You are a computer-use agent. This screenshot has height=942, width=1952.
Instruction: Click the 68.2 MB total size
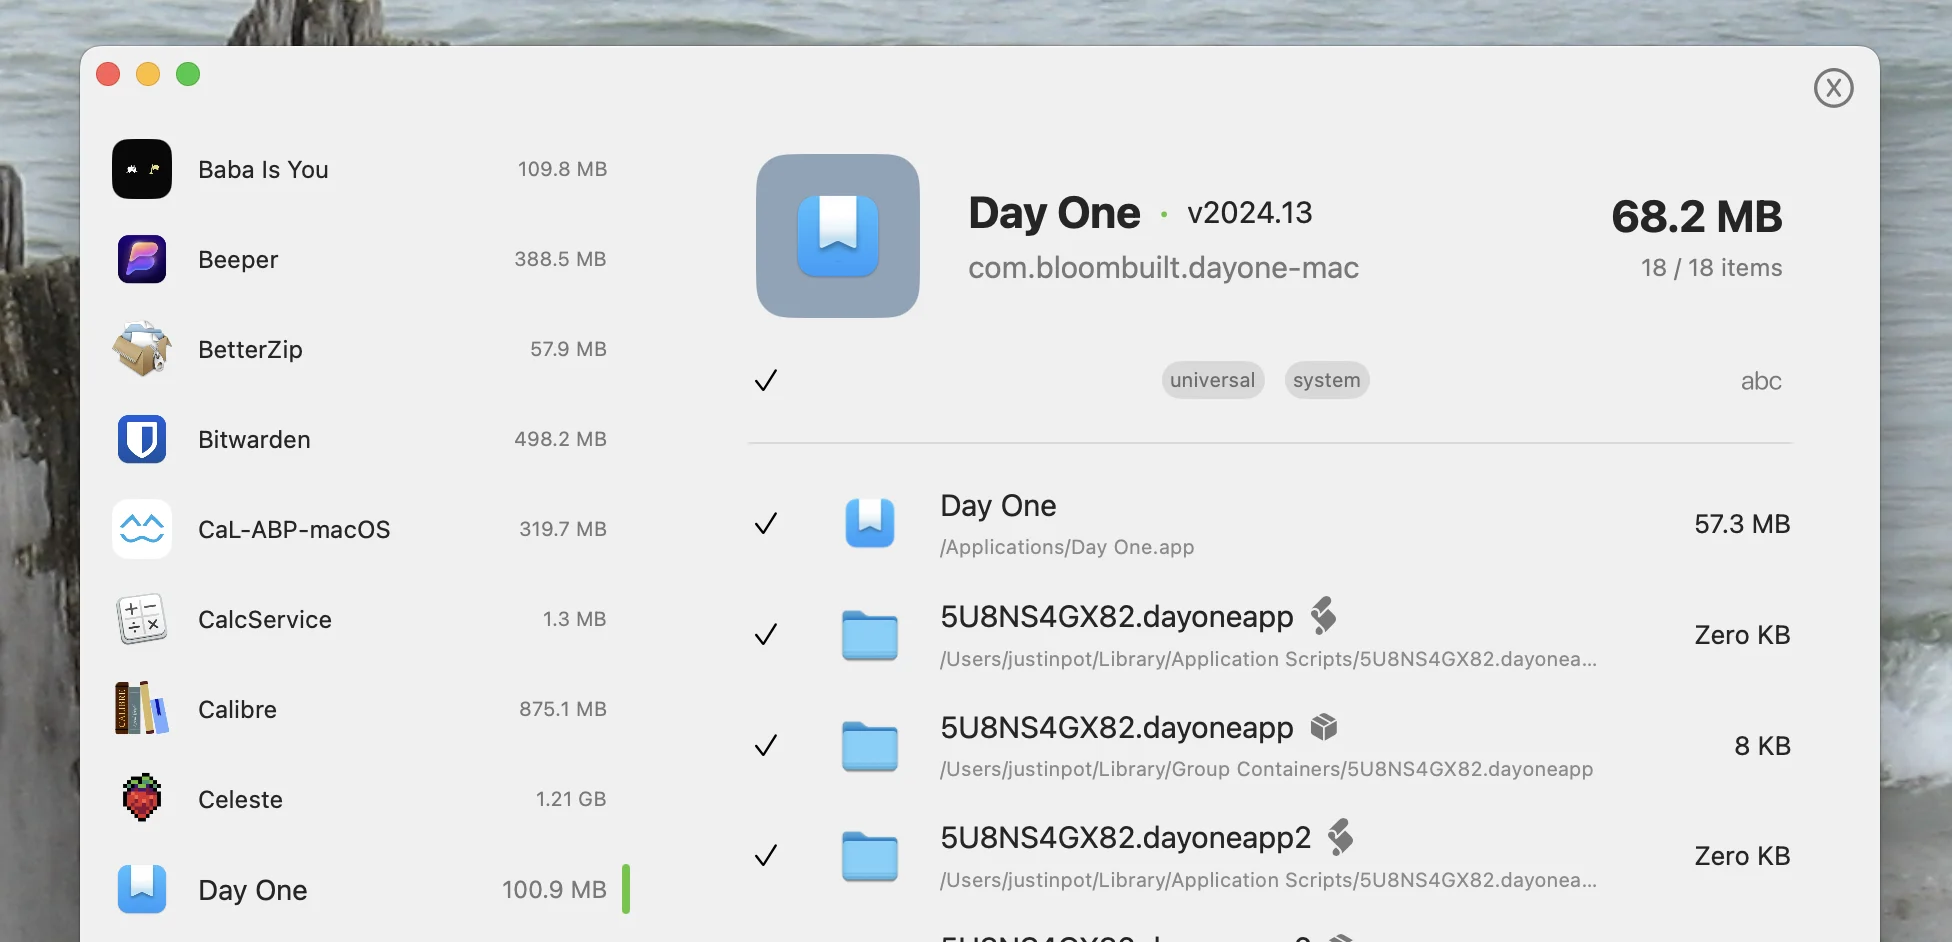(x=1697, y=217)
